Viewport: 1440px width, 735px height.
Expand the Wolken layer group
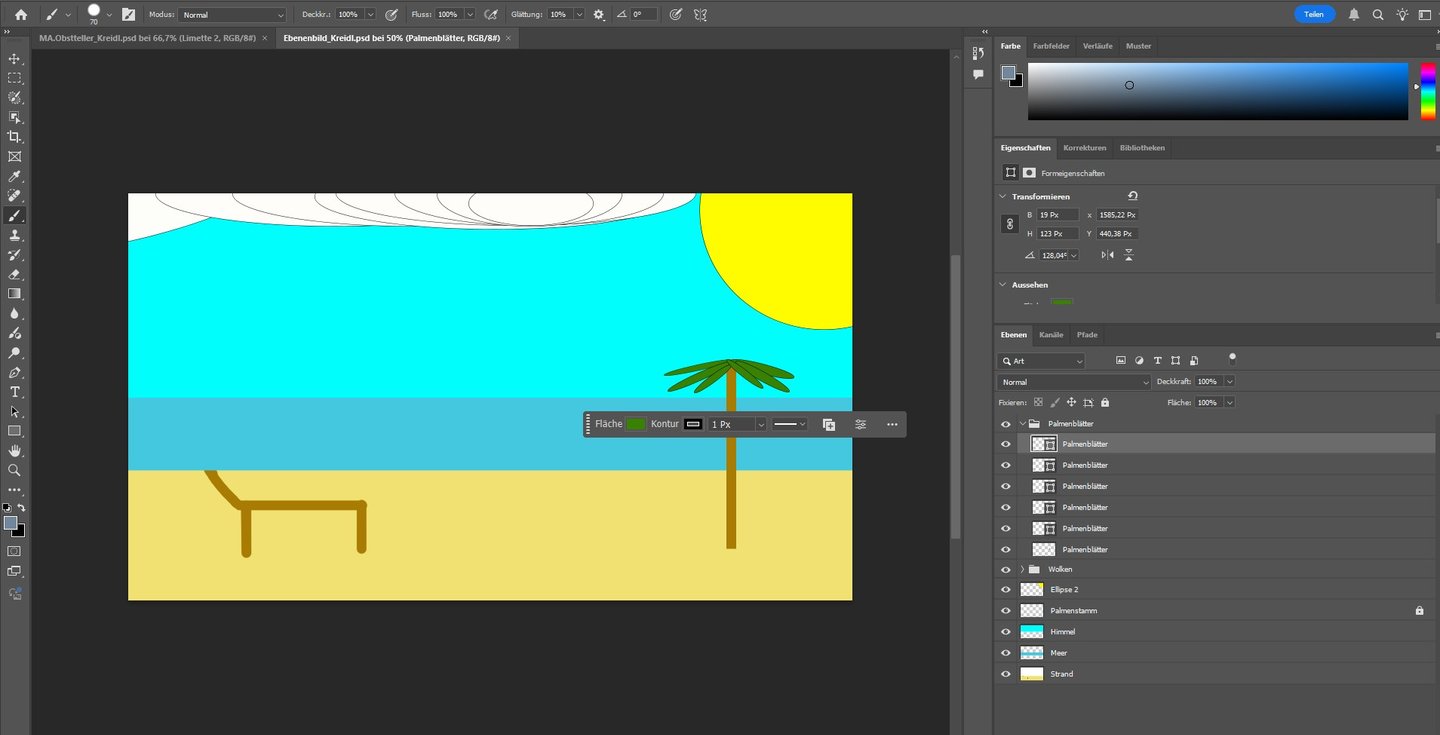point(1022,569)
